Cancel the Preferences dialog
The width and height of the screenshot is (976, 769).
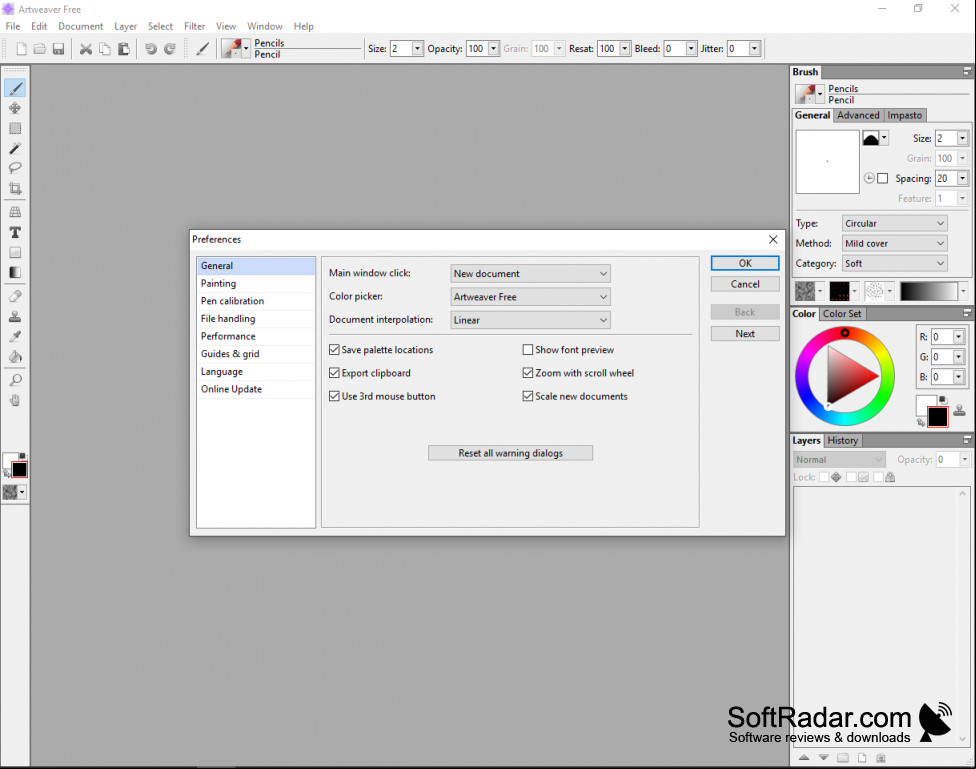pos(745,284)
